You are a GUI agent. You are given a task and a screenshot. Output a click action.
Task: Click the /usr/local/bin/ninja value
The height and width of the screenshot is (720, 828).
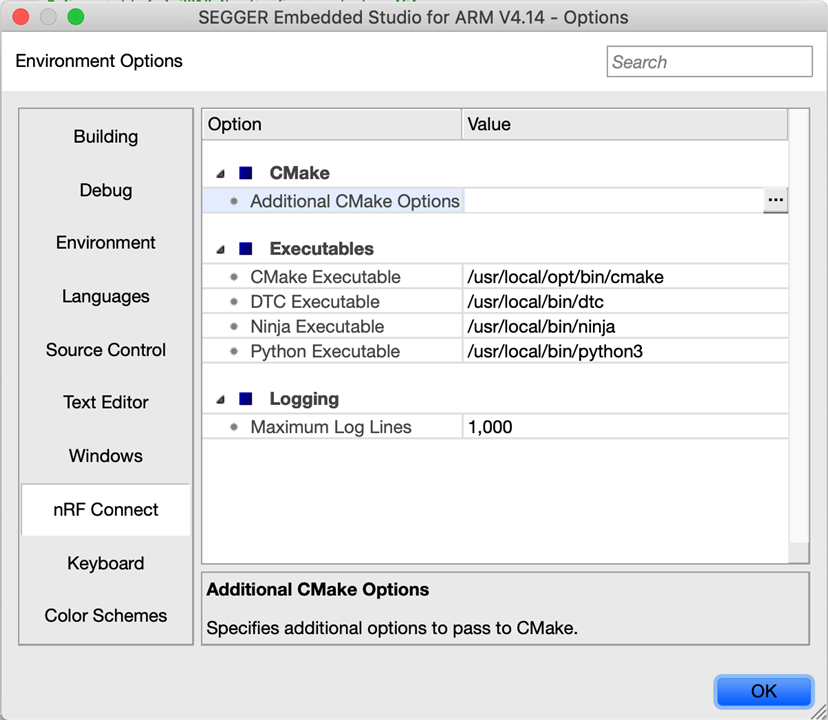tap(541, 326)
